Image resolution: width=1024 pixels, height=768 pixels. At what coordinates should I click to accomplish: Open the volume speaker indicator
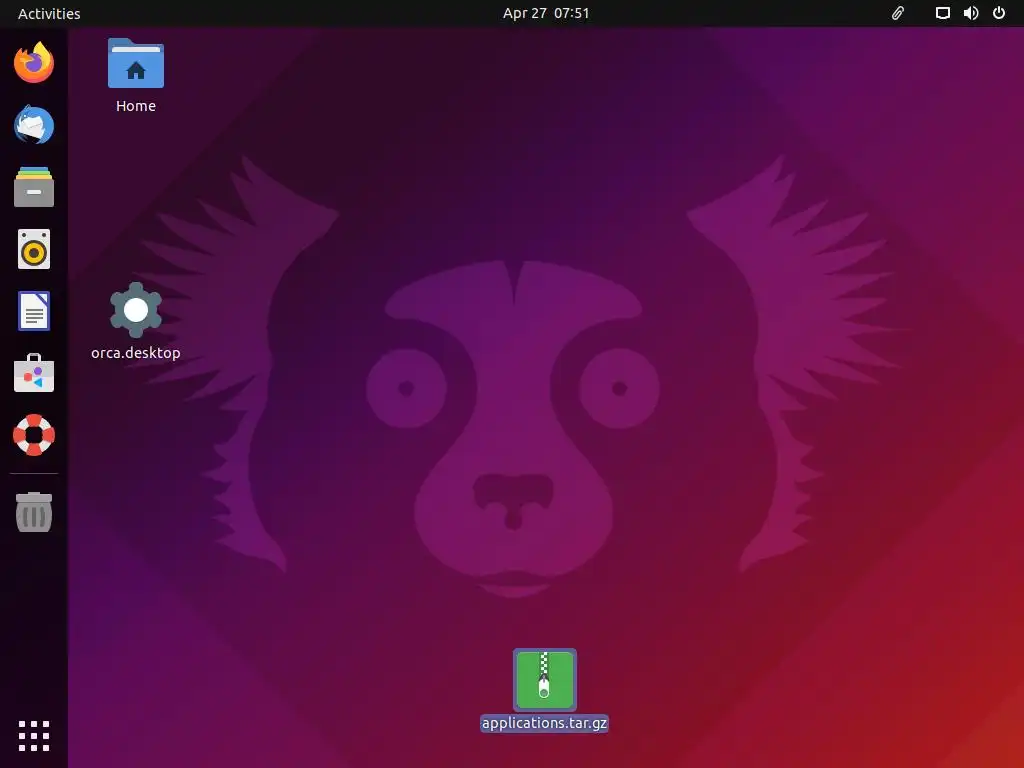point(971,13)
